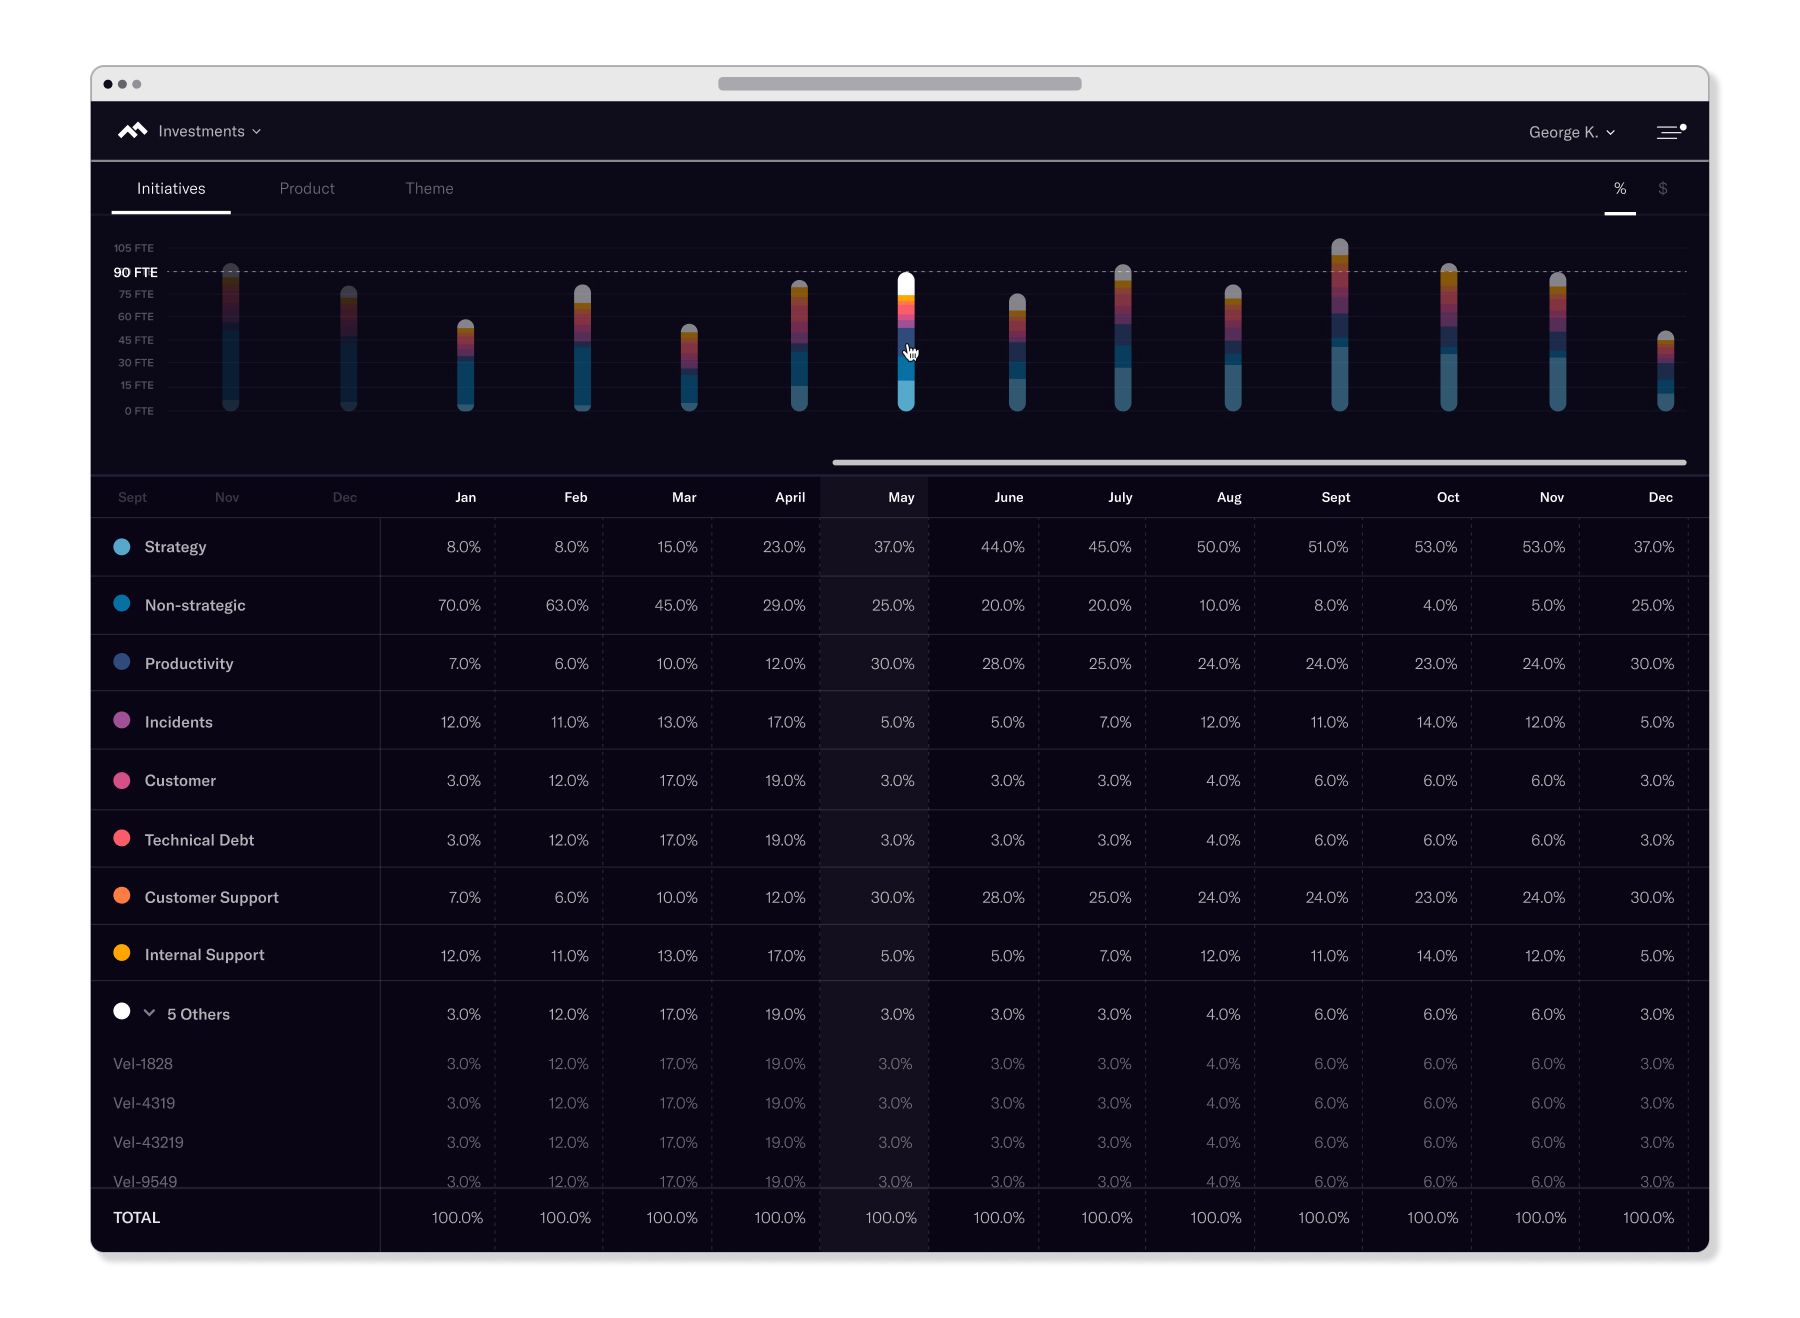Viewport: 1800px width, 1318px height.
Task: Click the horizontal timeline scrollbar under chart
Action: click(1258, 463)
